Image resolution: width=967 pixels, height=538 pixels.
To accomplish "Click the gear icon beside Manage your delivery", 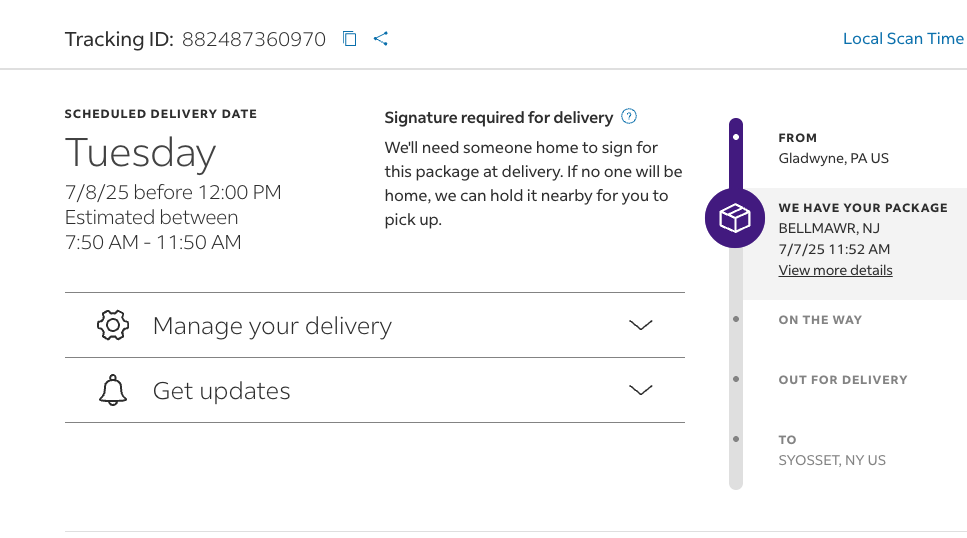I will [113, 325].
